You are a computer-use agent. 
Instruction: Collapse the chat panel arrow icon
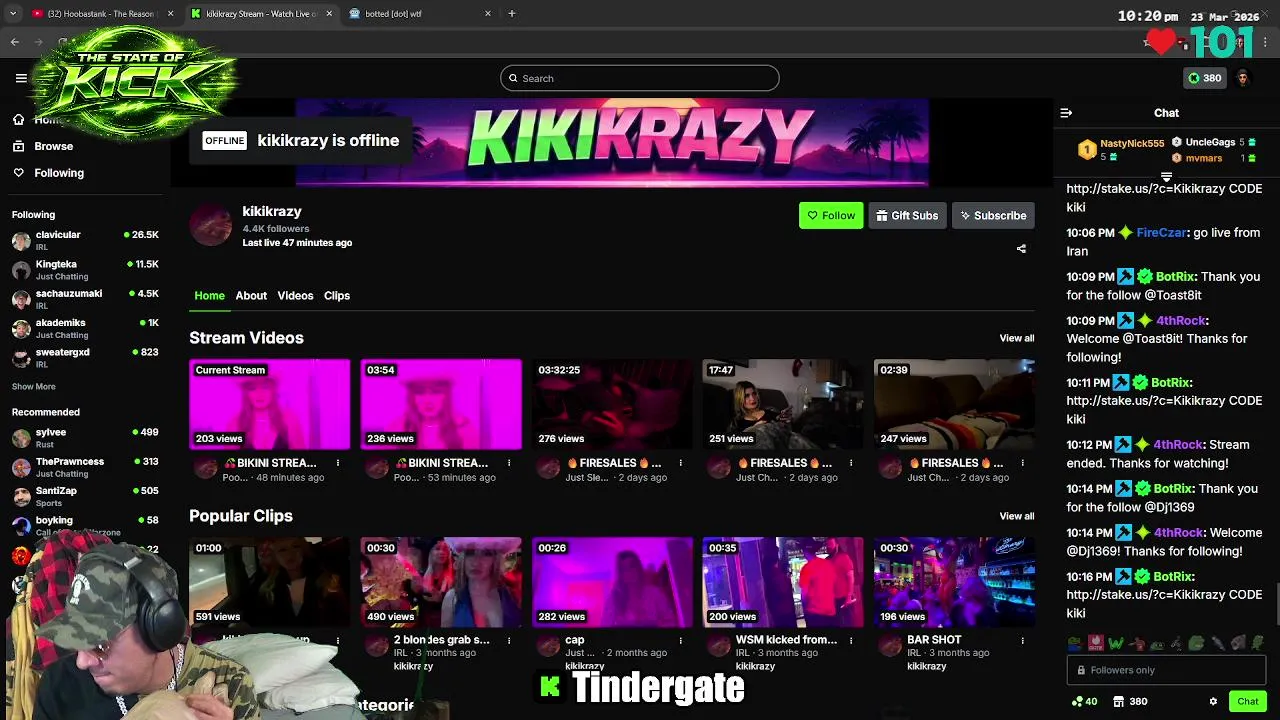point(1066,113)
